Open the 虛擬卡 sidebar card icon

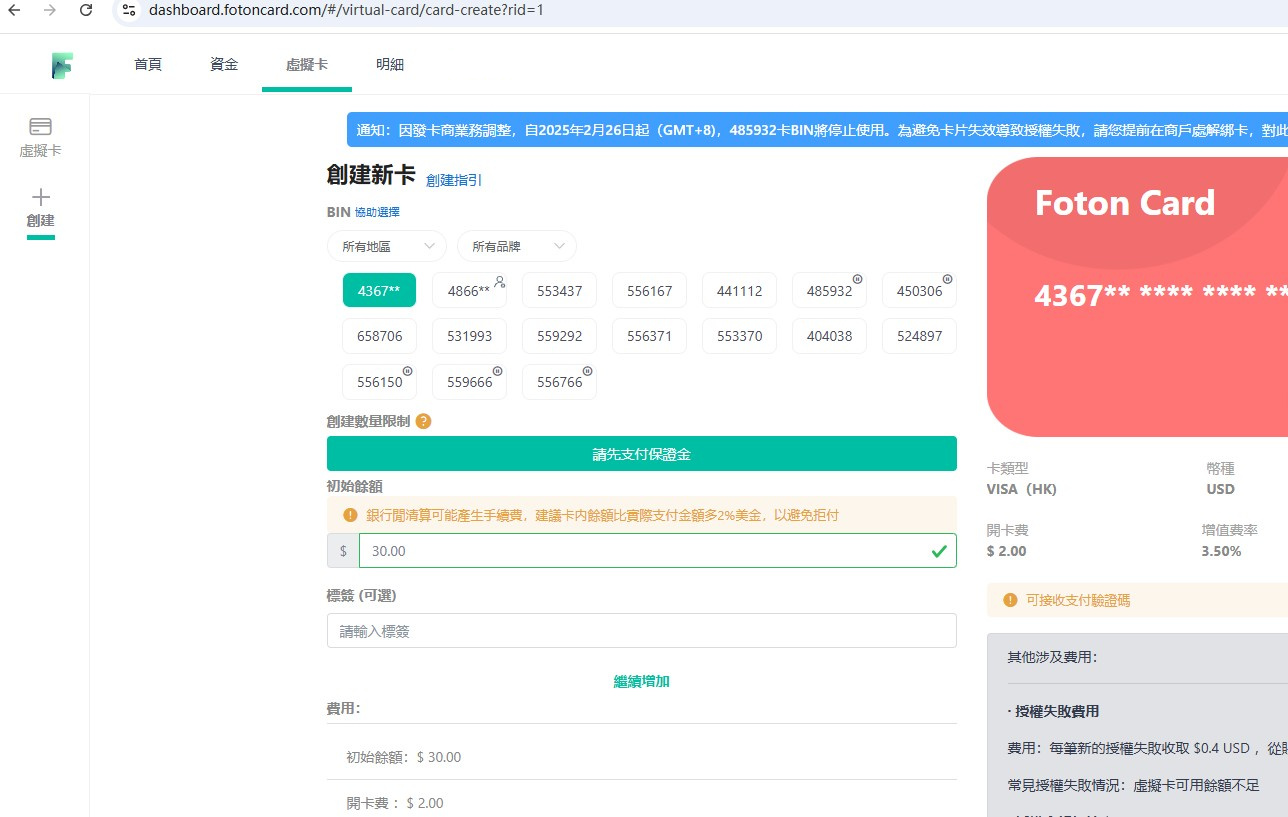(x=41, y=126)
